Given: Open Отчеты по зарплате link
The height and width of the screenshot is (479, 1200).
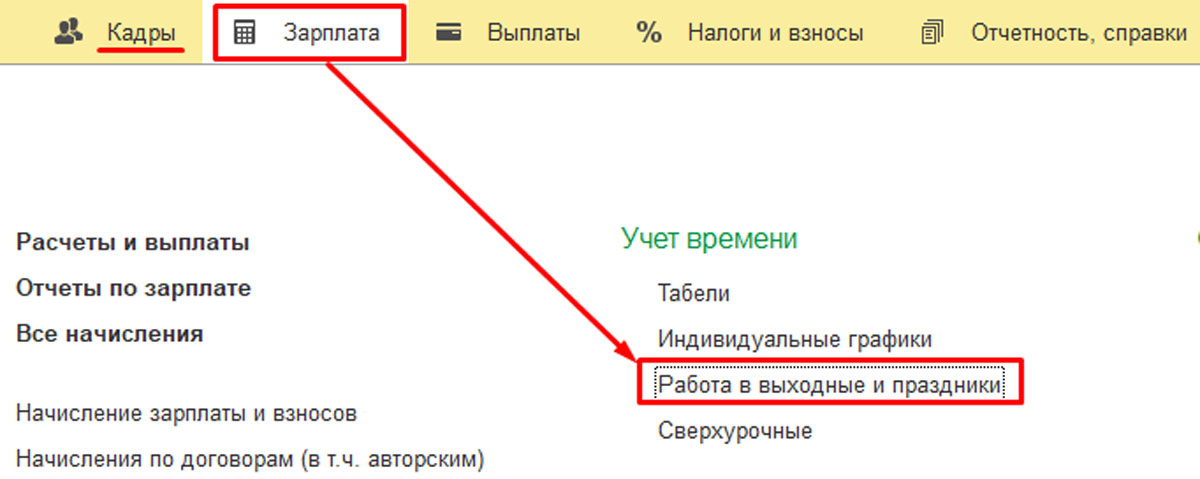Looking at the screenshot, I should tap(134, 289).
